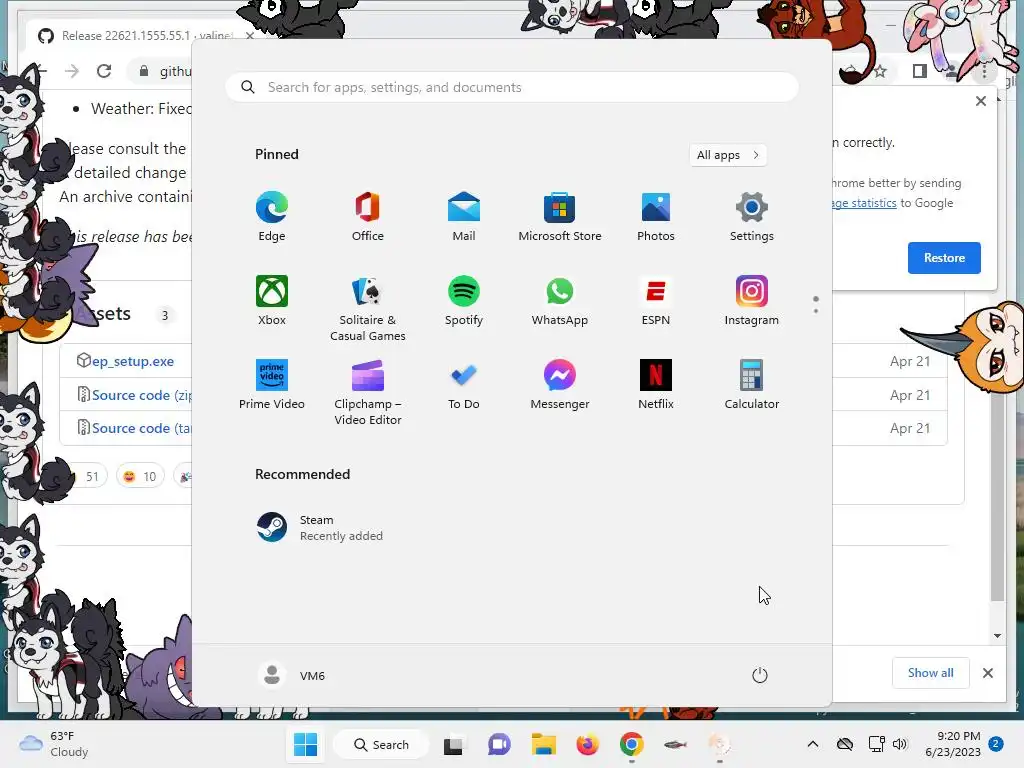The image size is (1024, 768).
Task: Open the notification center badge
Action: [x=996, y=744]
